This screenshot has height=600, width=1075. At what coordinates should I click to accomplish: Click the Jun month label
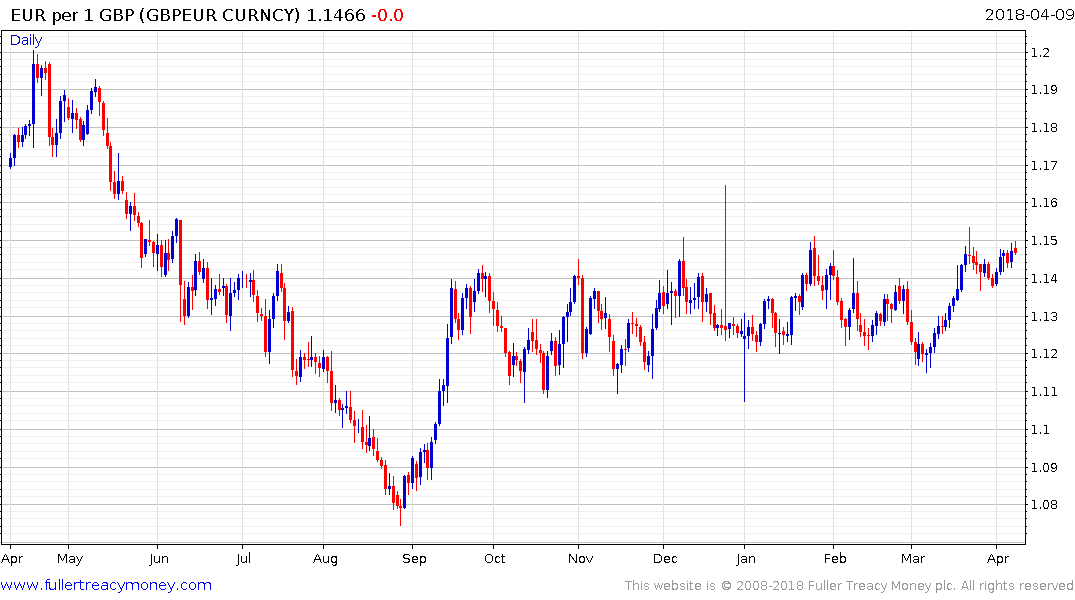click(158, 559)
